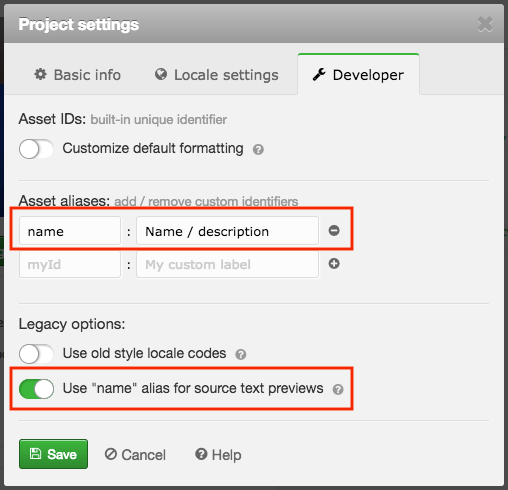Switch to the Basic info tab
This screenshot has height=490, width=508.
coord(77,75)
